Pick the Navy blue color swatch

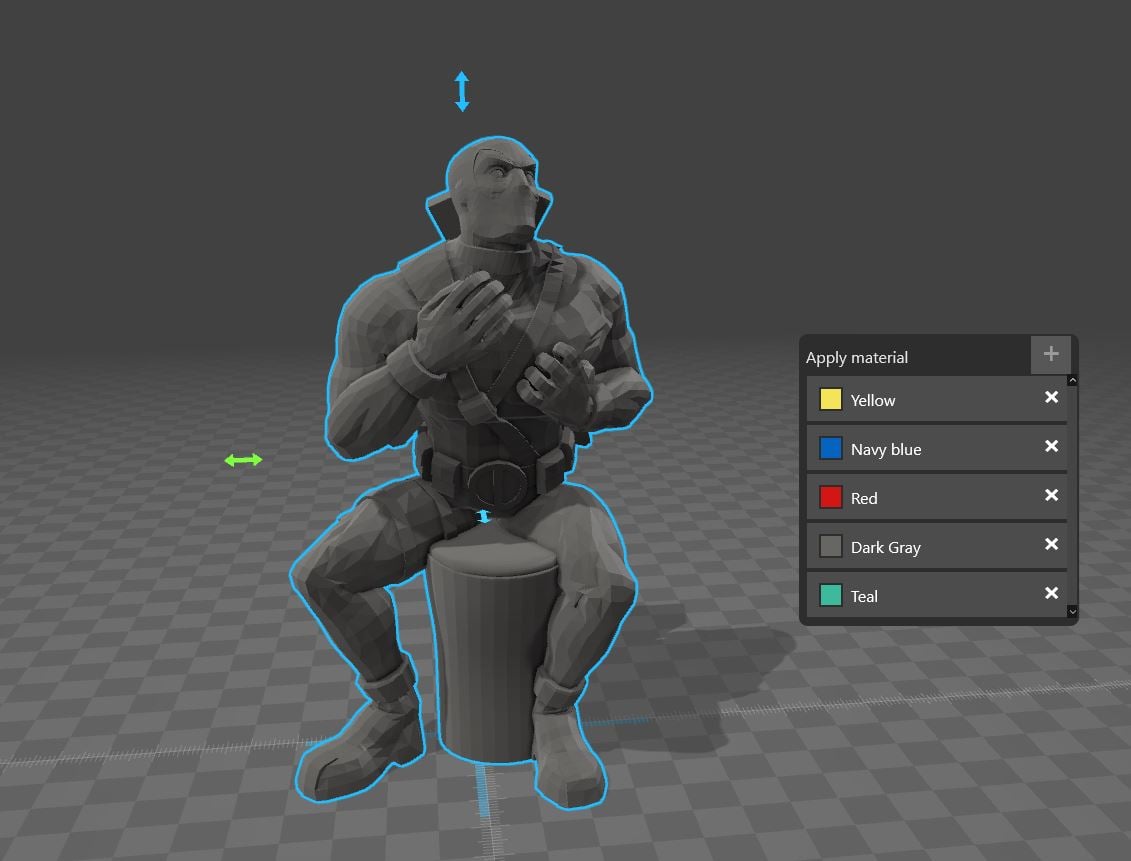(x=830, y=449)
